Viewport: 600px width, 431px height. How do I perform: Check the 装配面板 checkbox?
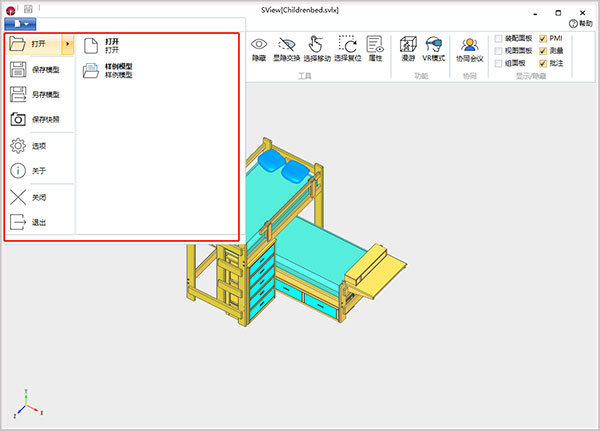[x=499, y=39]
